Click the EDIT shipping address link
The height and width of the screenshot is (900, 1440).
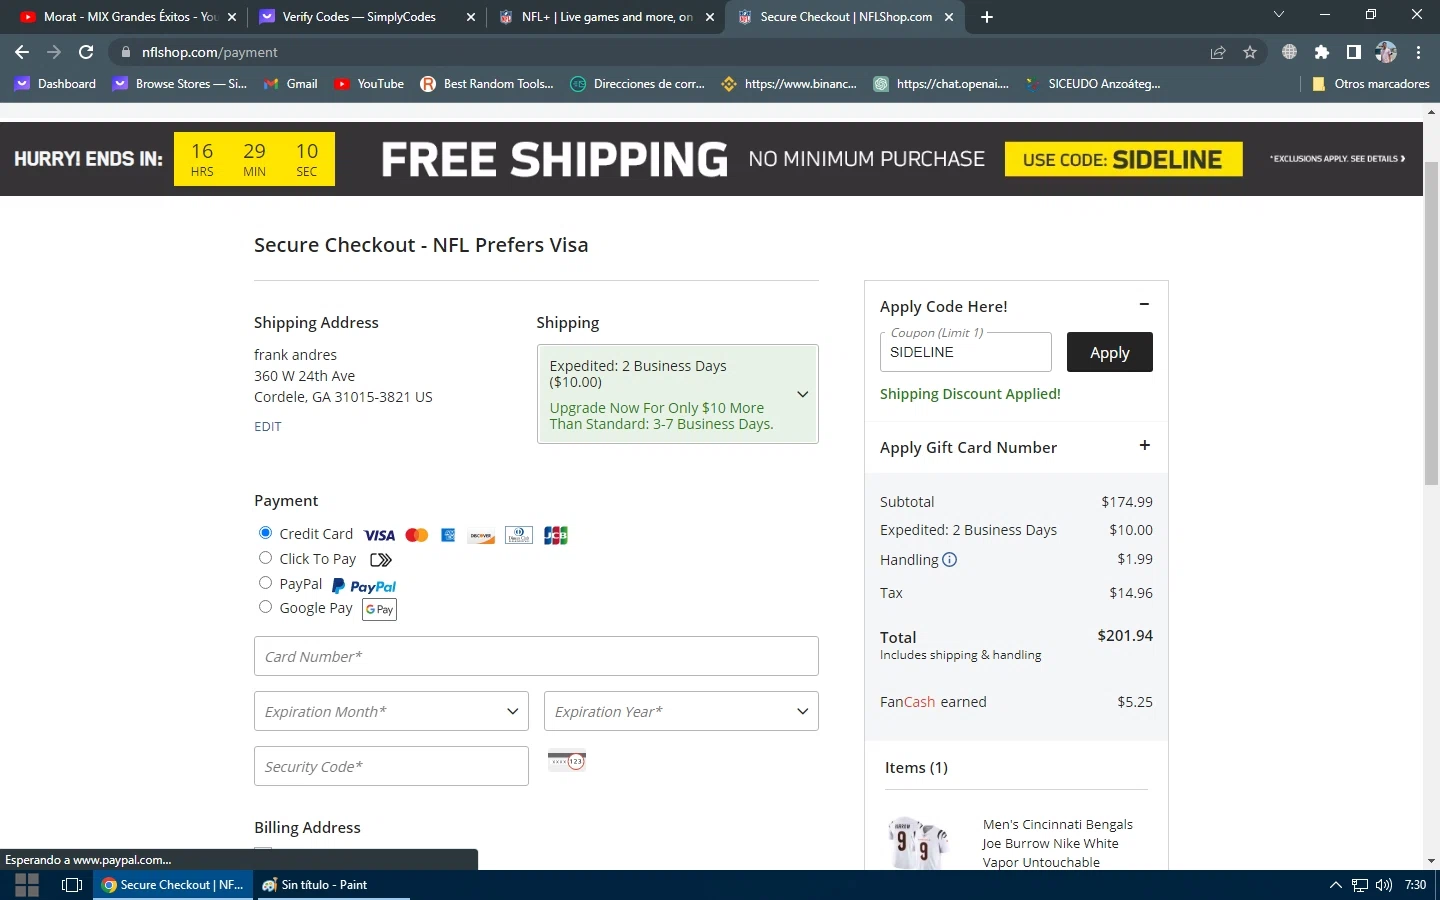(x=268, y=426)
